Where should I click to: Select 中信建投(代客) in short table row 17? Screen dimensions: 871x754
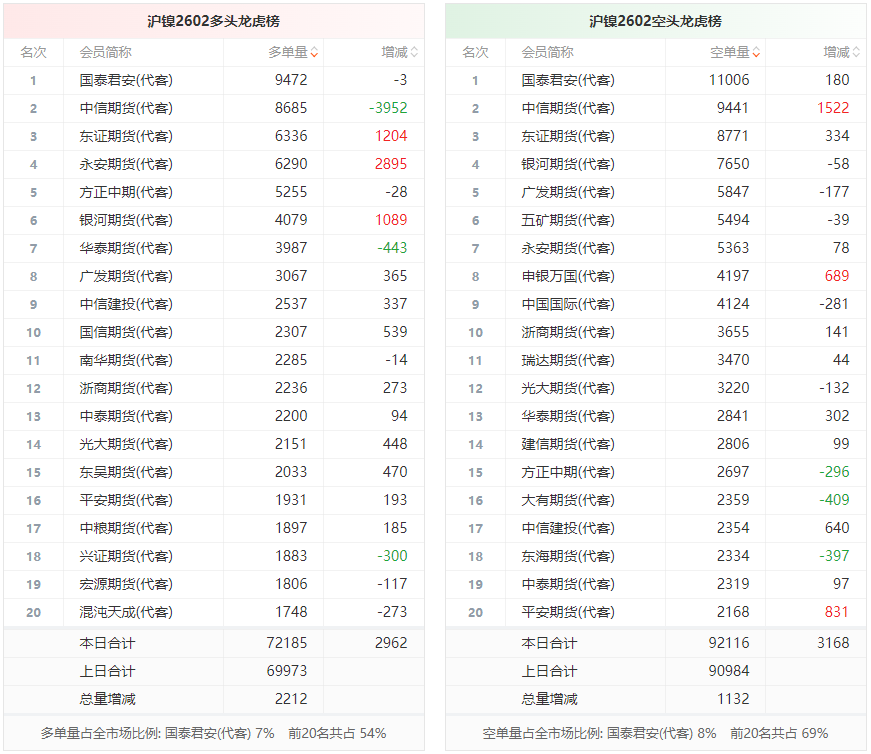click(x=568, y=528)
